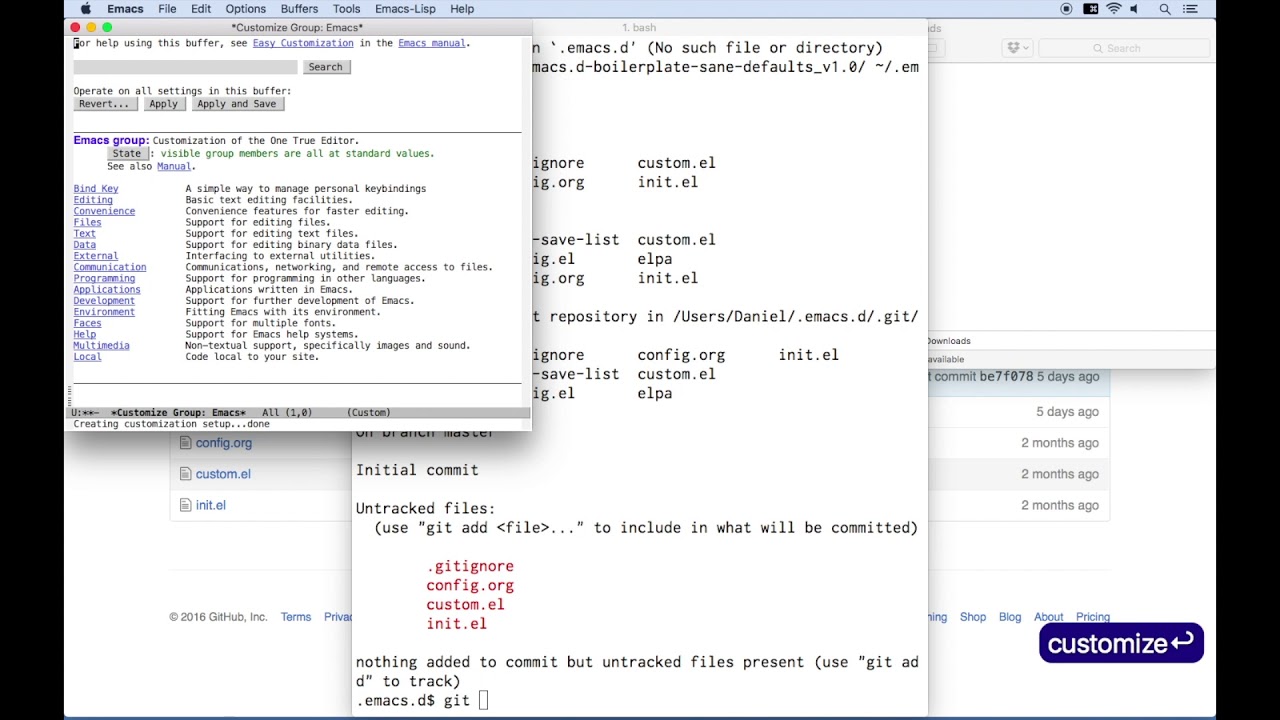
Task: Open config.org file link on GitHub page
Action: pos(224,443)
